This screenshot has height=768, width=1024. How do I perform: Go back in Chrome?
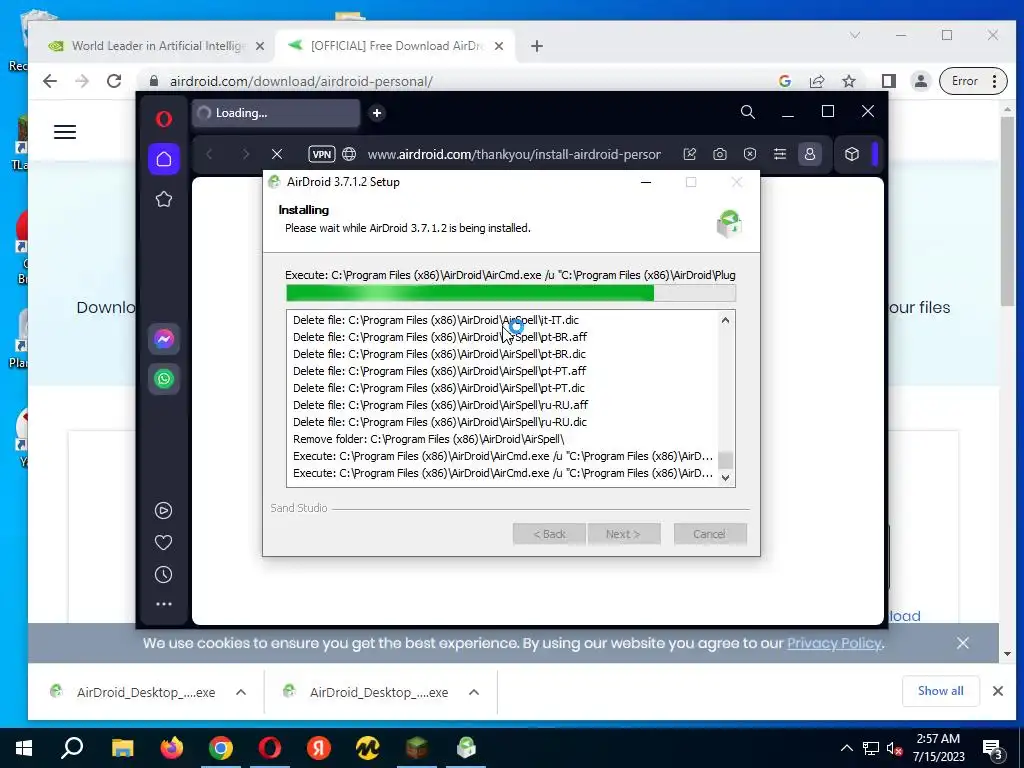[x=50, y=81]
